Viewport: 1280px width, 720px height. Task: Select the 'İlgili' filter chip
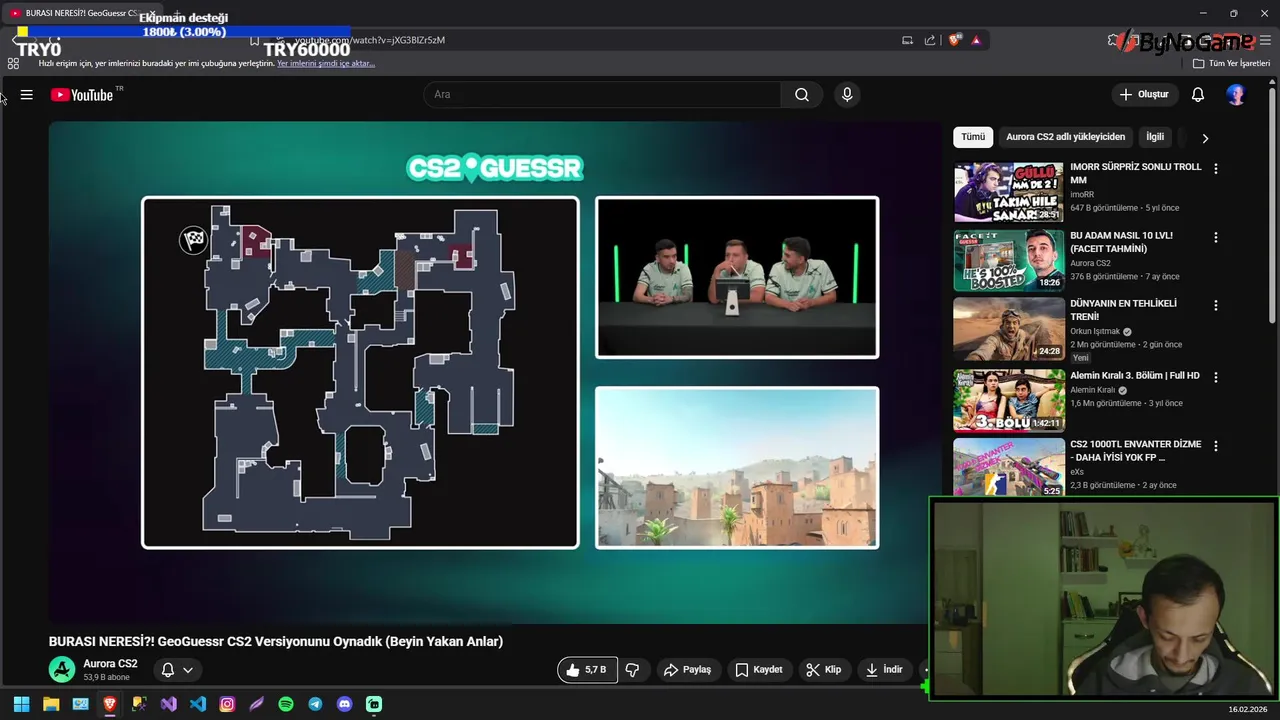pyautogui.click(x=1155, y=137)
